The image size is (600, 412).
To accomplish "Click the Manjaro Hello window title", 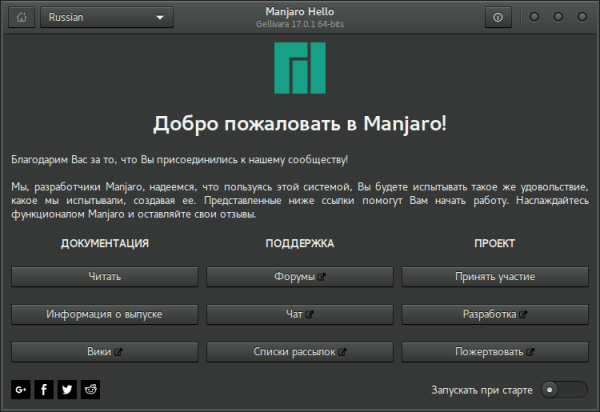I will click(300, 11).
